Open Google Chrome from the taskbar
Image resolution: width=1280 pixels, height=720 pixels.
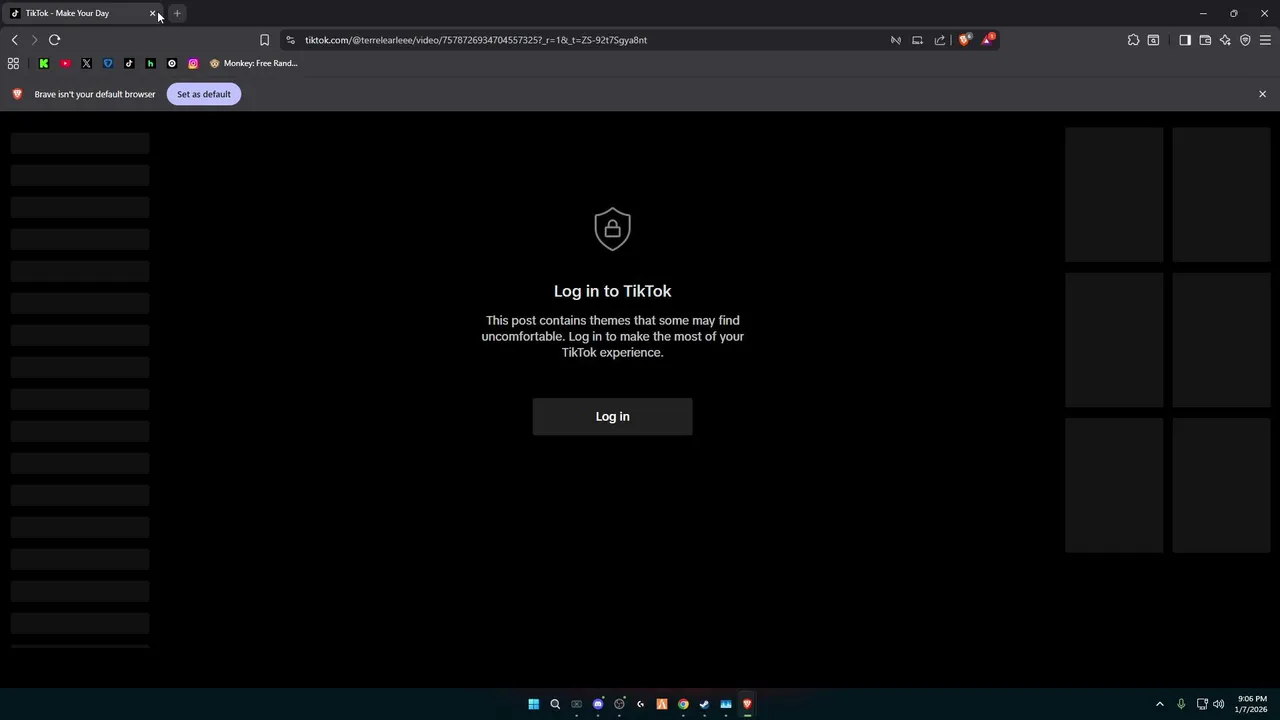683,704
